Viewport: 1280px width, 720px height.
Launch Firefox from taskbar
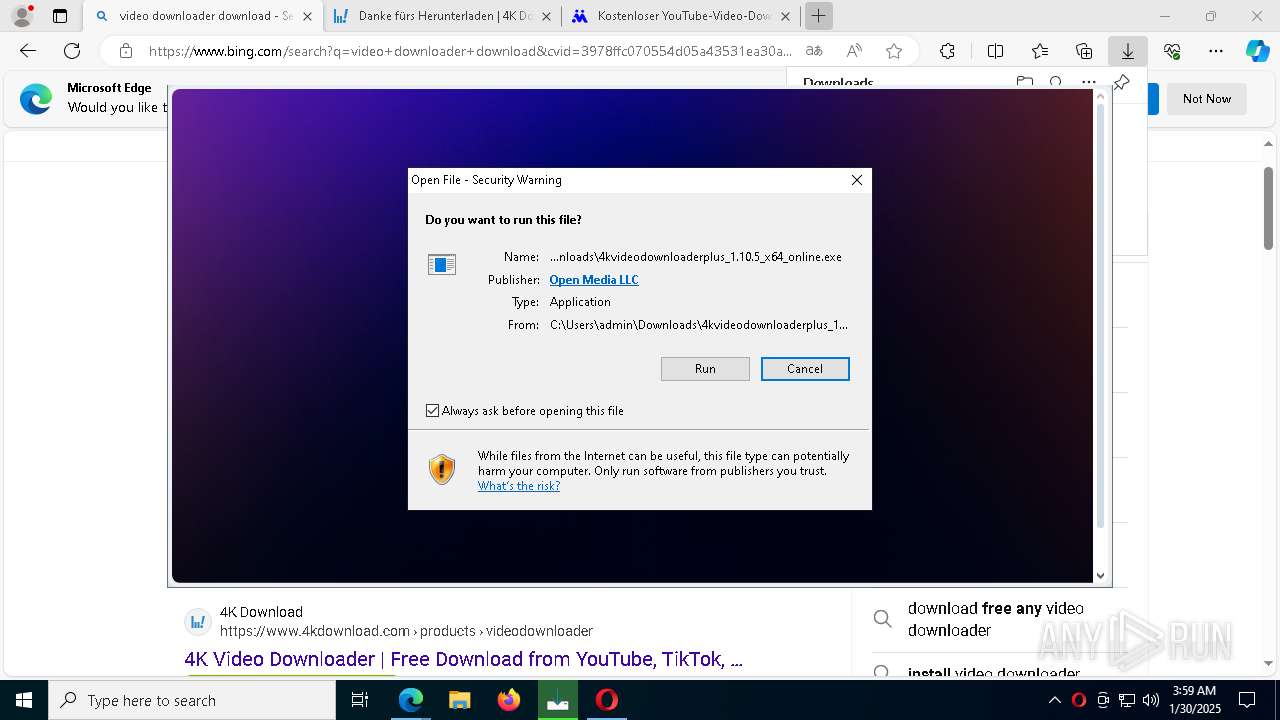pyautogui.click(x=508, y=700)
